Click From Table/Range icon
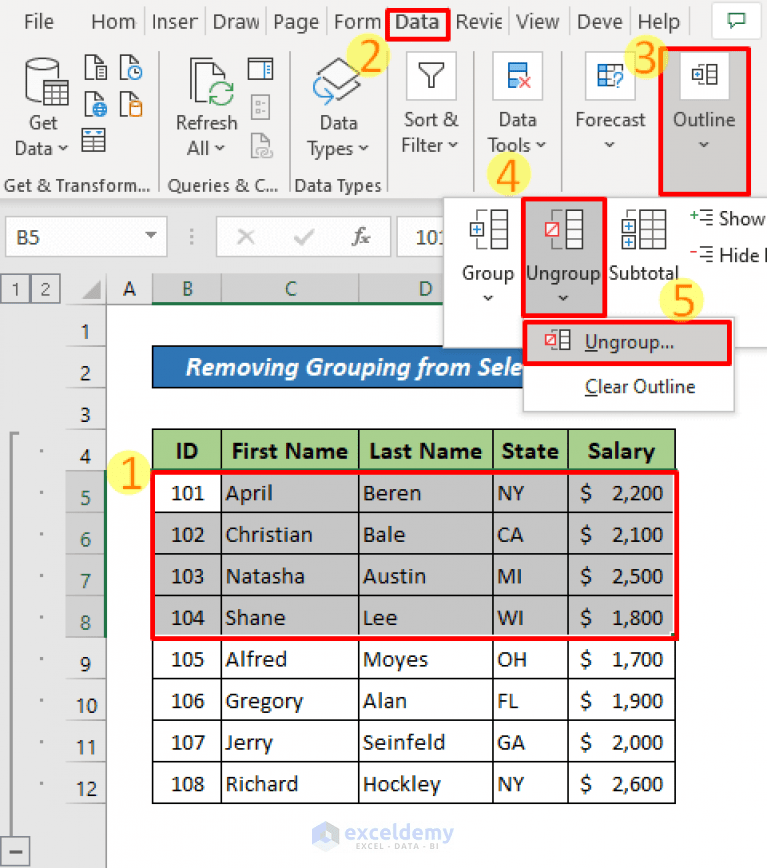Screen dimensions: 767x868 click(x=94, y=140)
